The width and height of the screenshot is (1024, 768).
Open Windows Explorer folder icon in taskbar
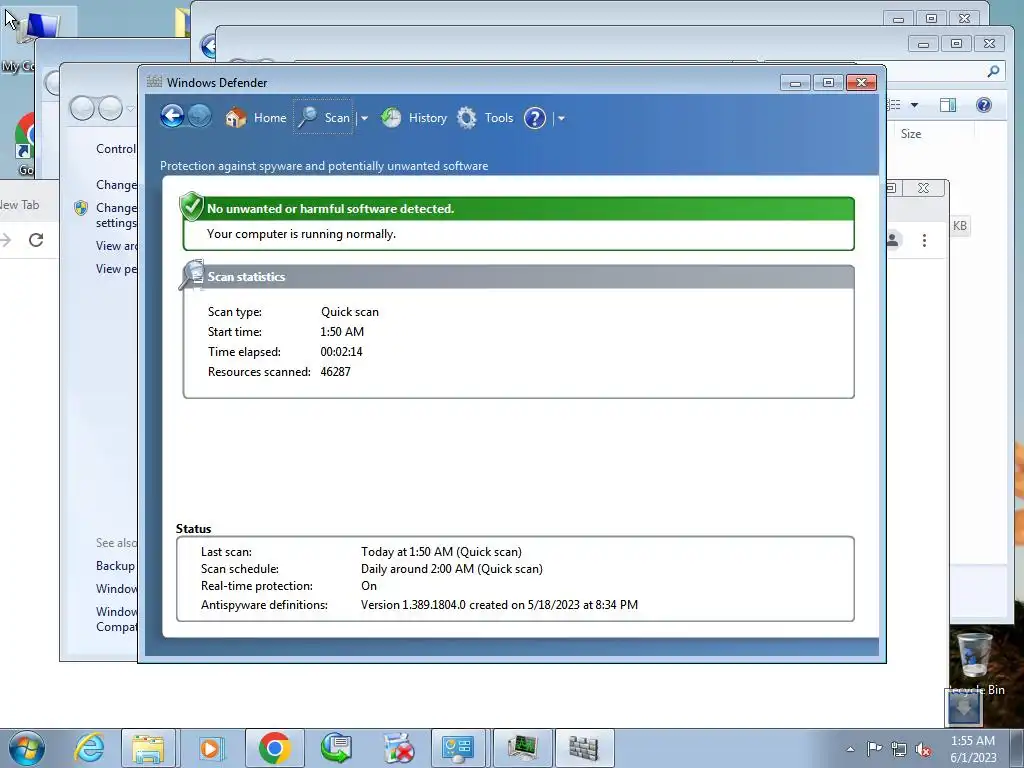pyautogui.click(x=148, y=748)
